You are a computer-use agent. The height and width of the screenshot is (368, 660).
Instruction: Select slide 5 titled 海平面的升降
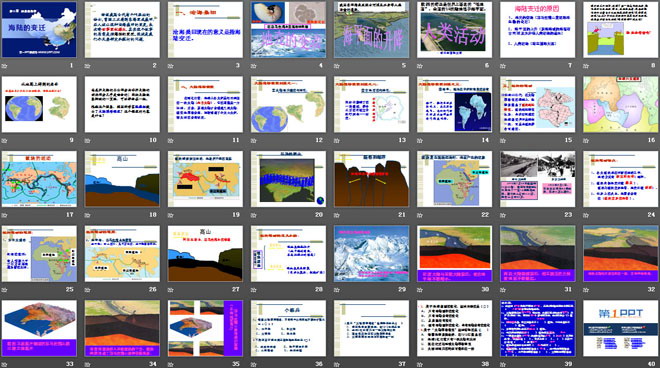(x=371, y=29)
